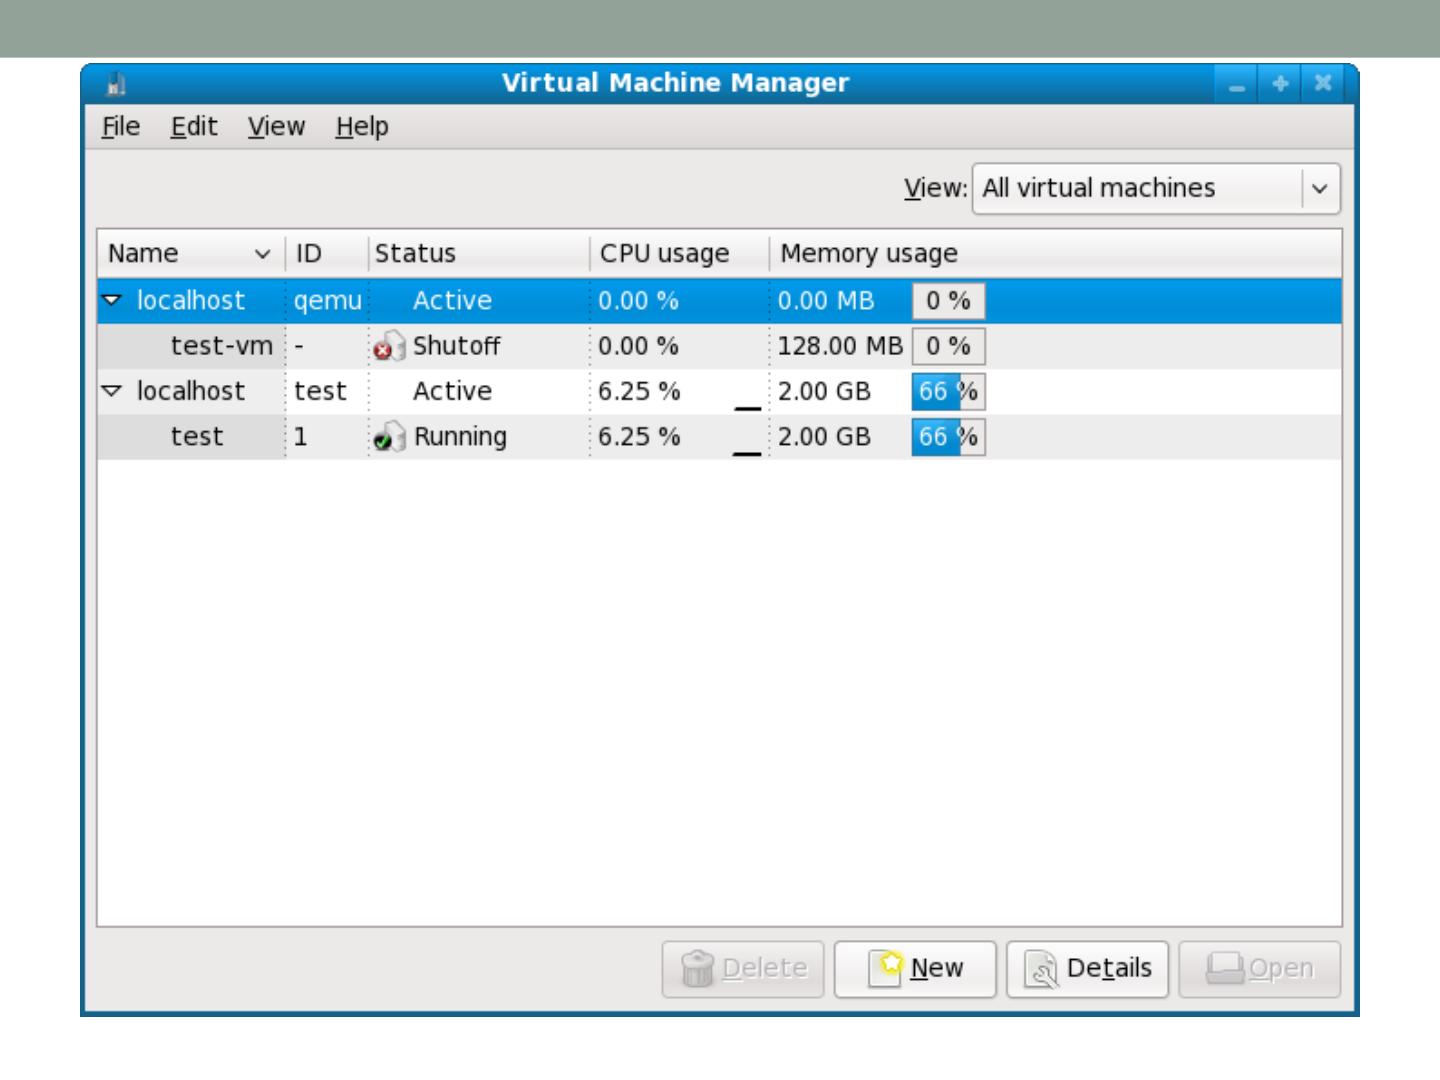The height and width of the screenshot is (1080, 1440).
Task: Collapse the selected qemu localhost connection
Action: click(112, 301)
